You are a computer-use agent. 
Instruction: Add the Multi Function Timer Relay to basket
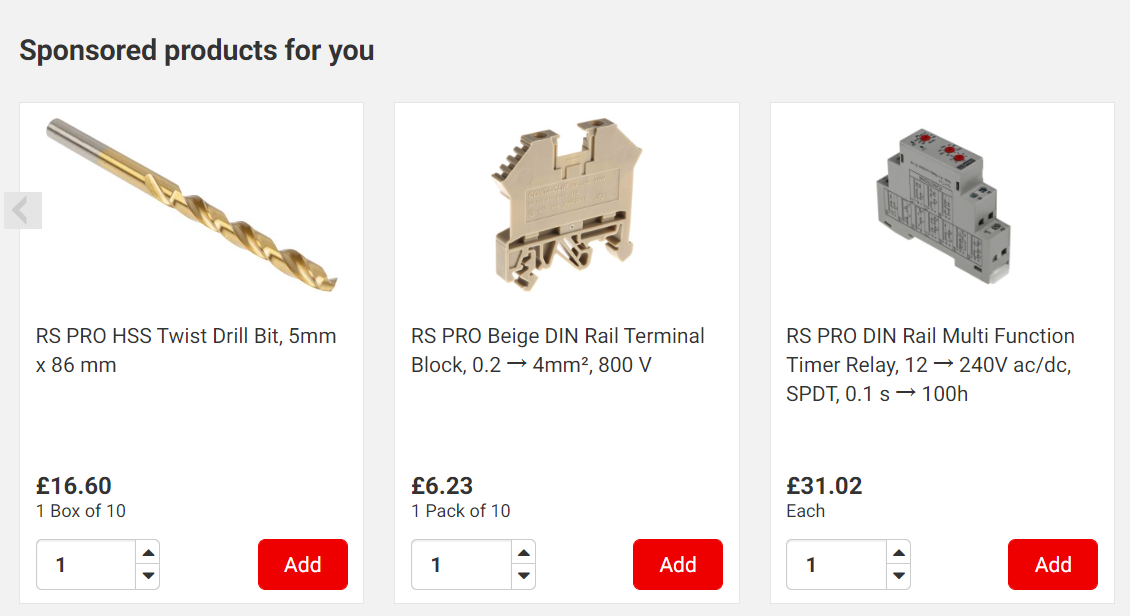tap(1053, 565)
